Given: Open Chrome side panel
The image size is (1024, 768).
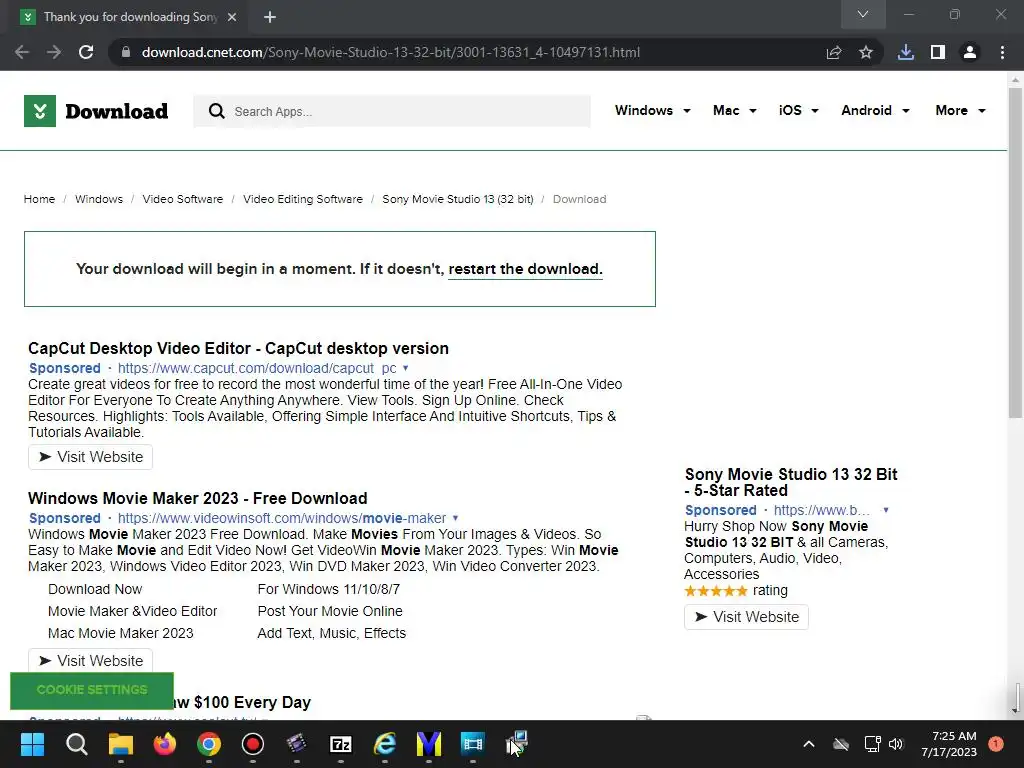Looking at the screenshot, I should pyautogui.click(x=938, y=52).
